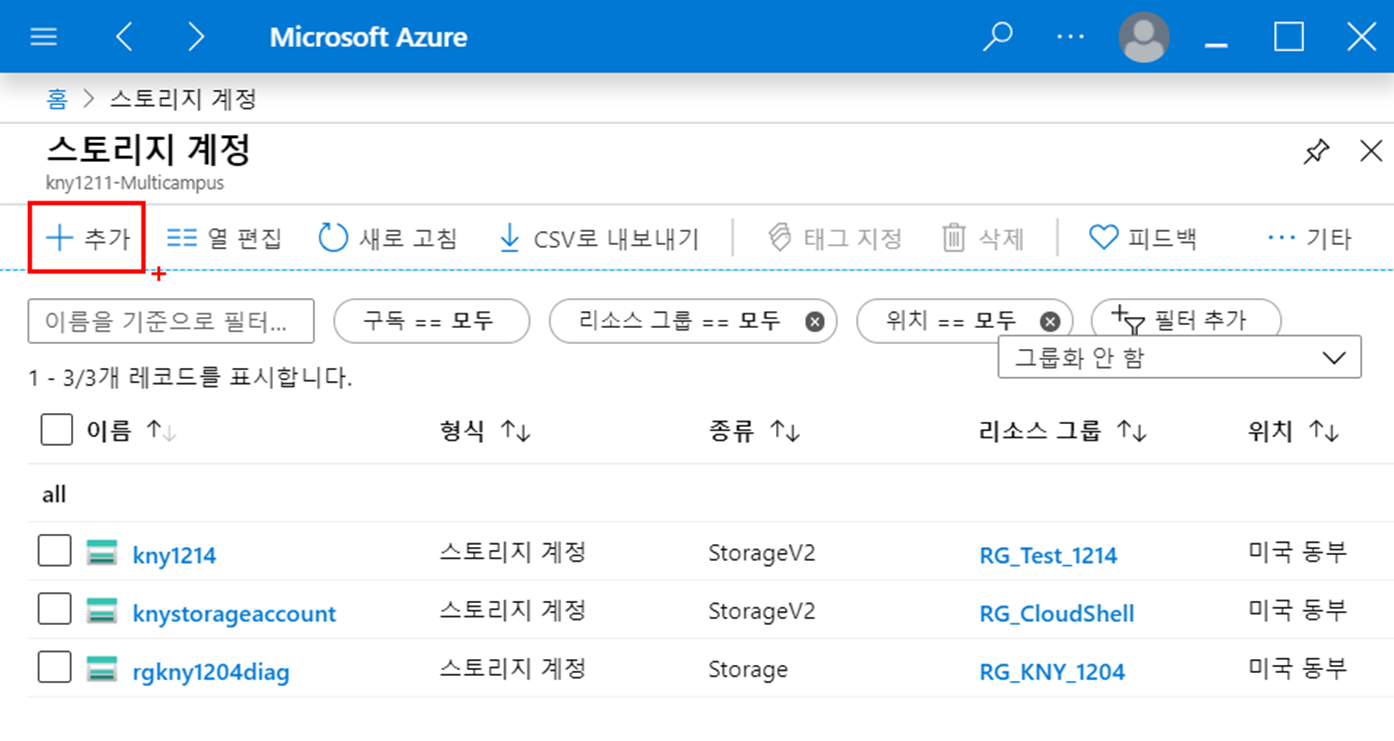Viewport: 1394px width, 741px height.
Task: Click 미국 동부 in knystorageaccount row
Action: (x=1298, y=609)
